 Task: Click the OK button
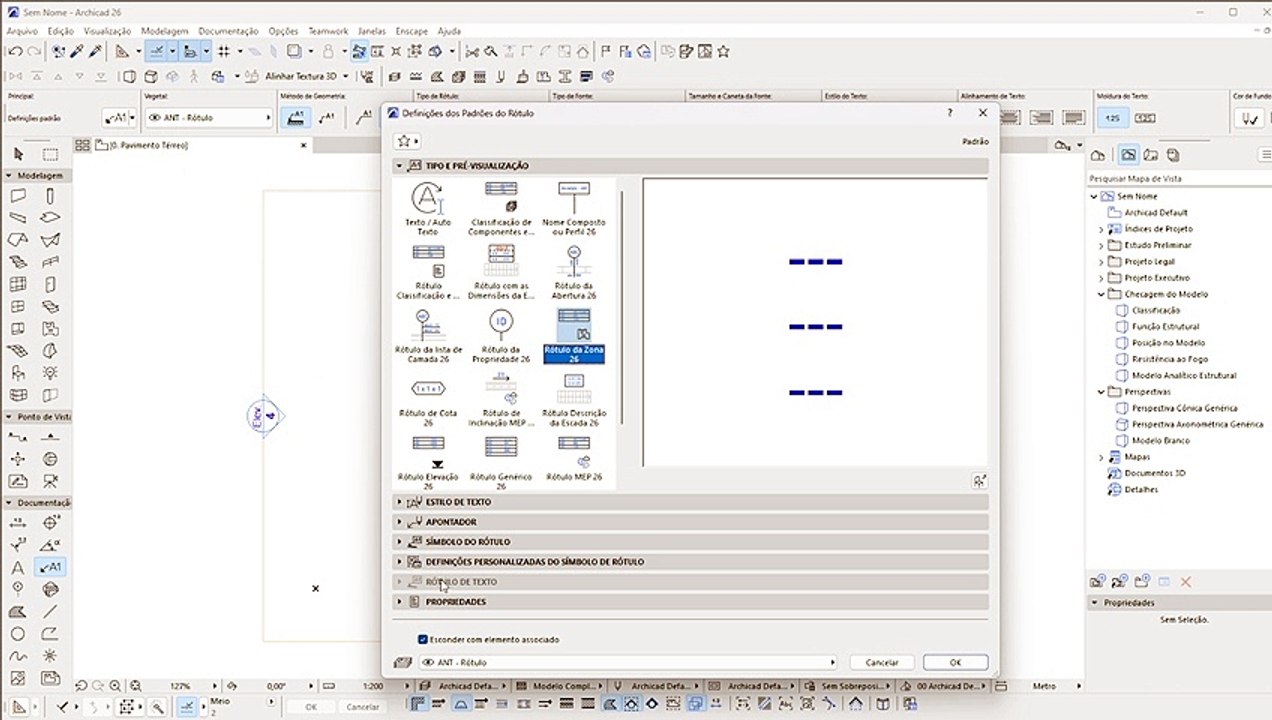(955, 662)
